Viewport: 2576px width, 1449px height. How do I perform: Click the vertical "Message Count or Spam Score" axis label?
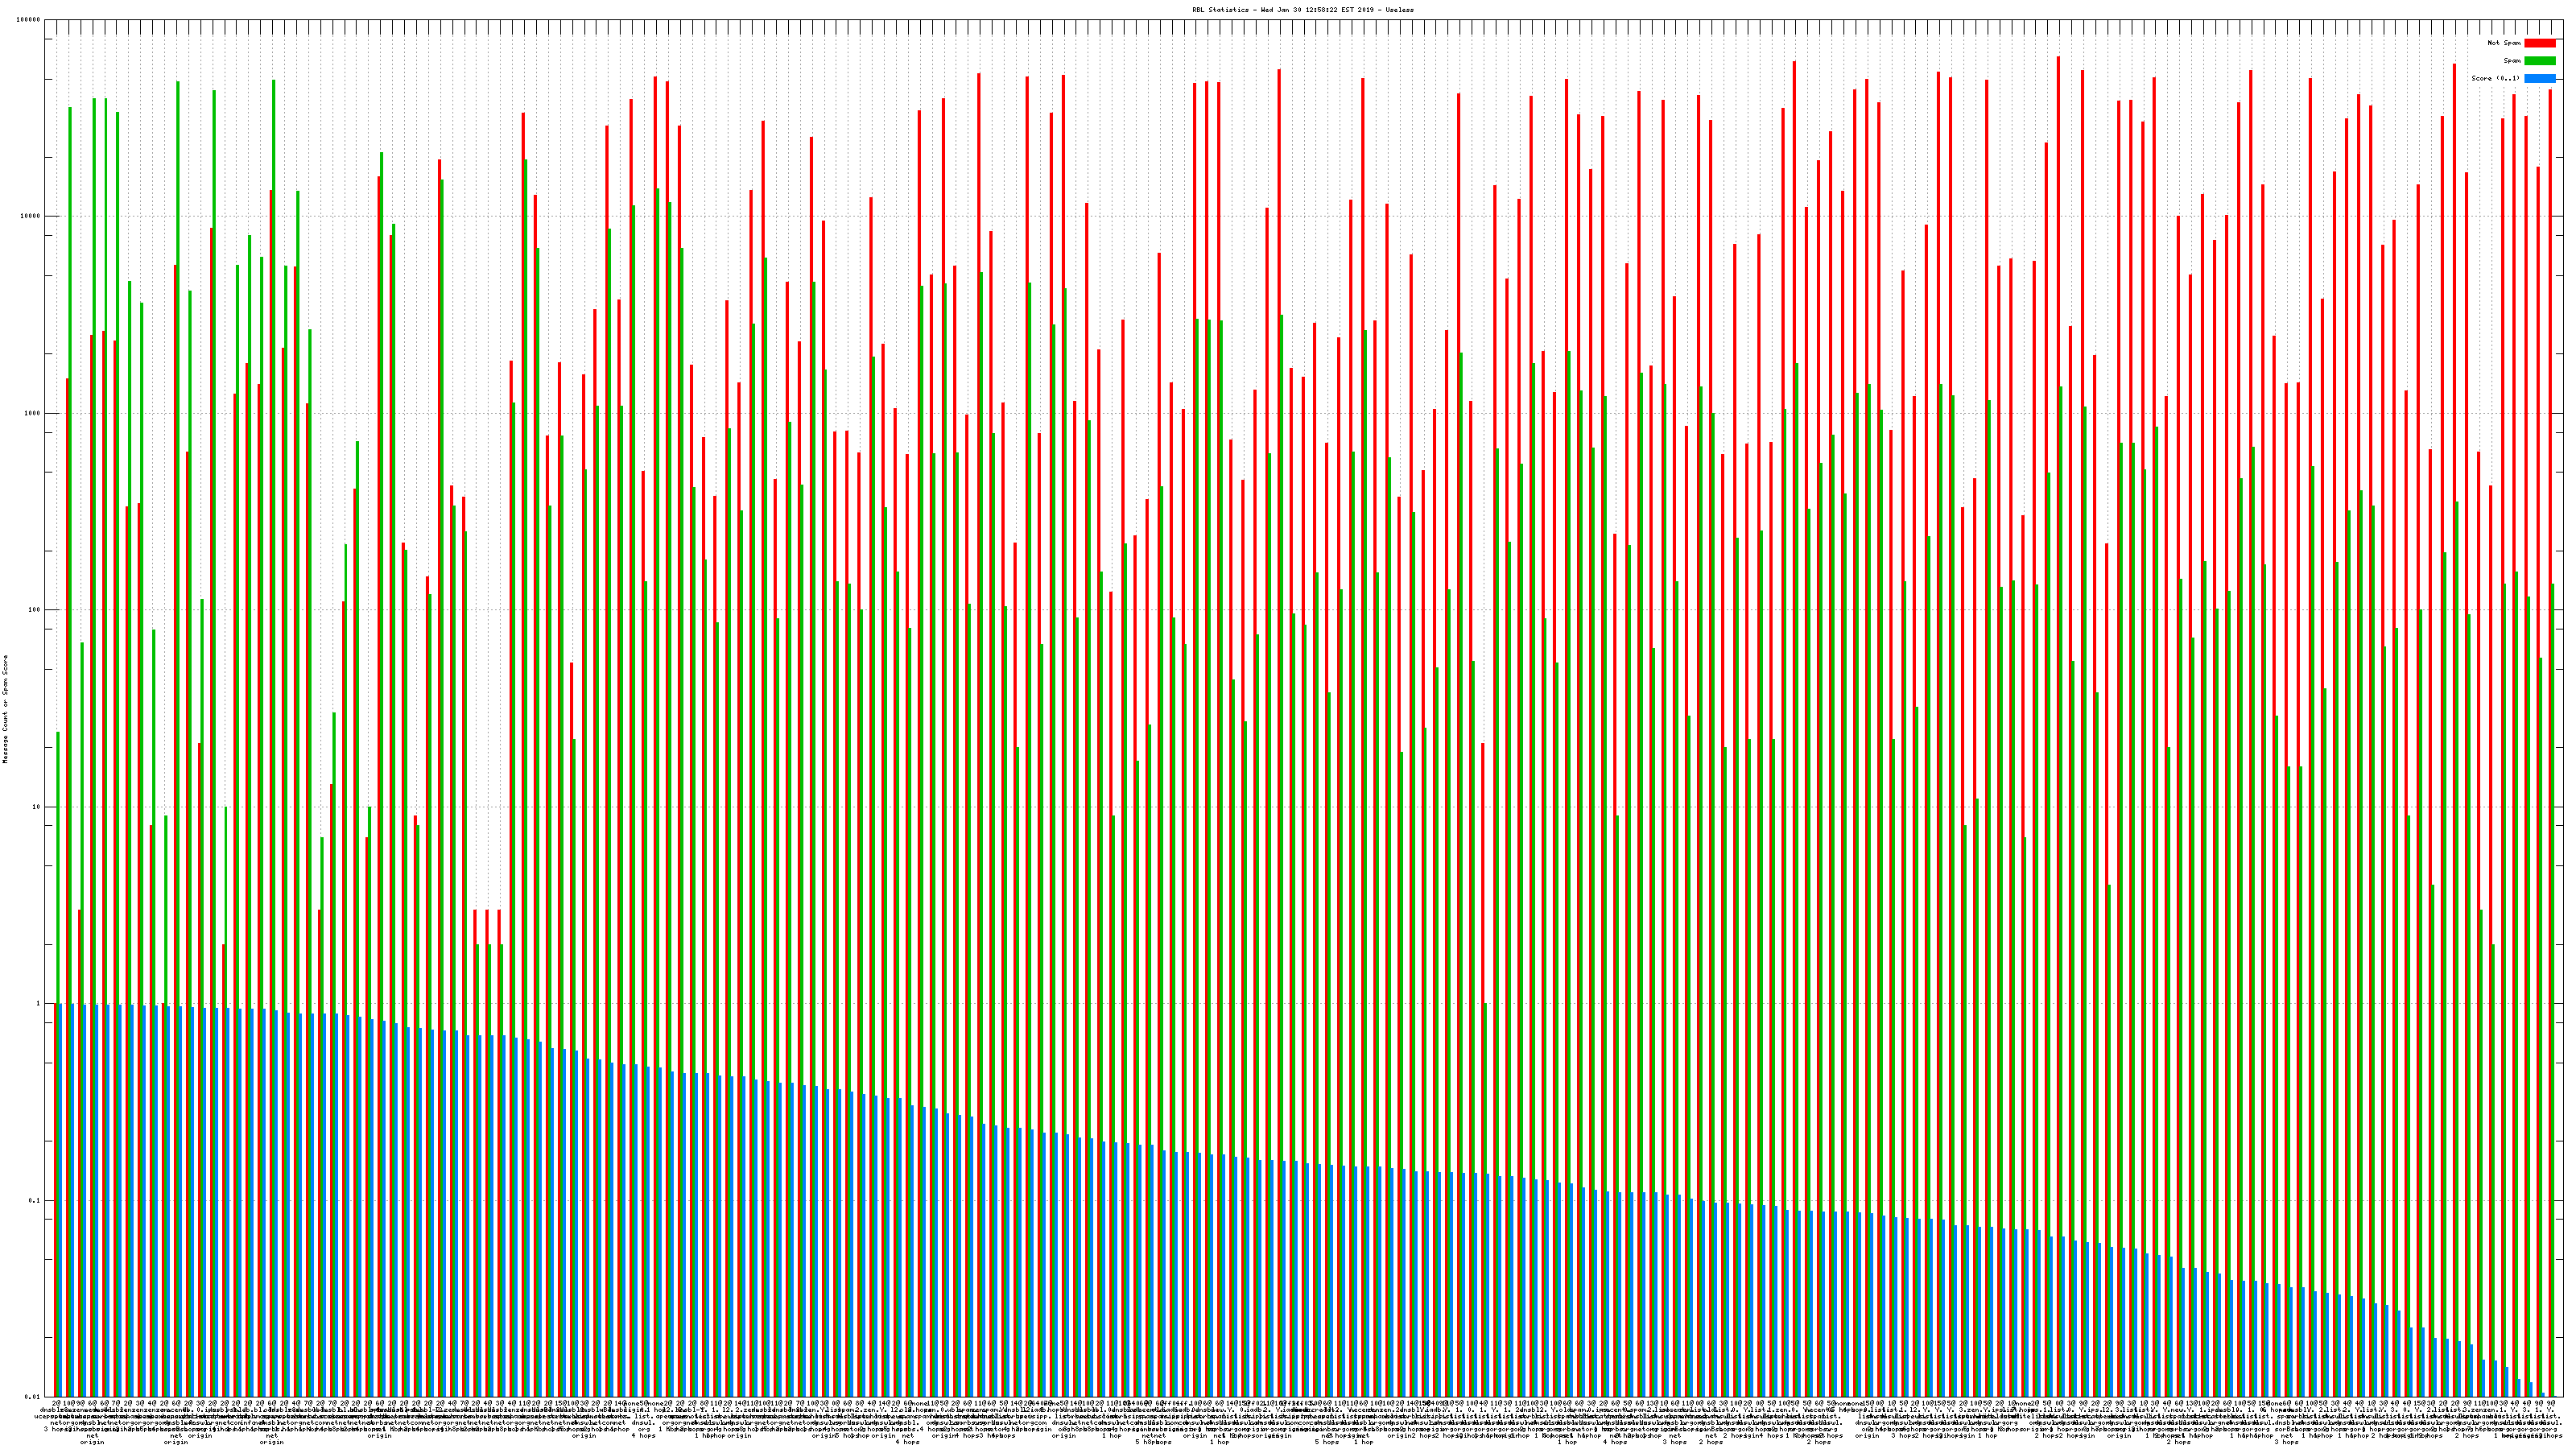[5, 709]
